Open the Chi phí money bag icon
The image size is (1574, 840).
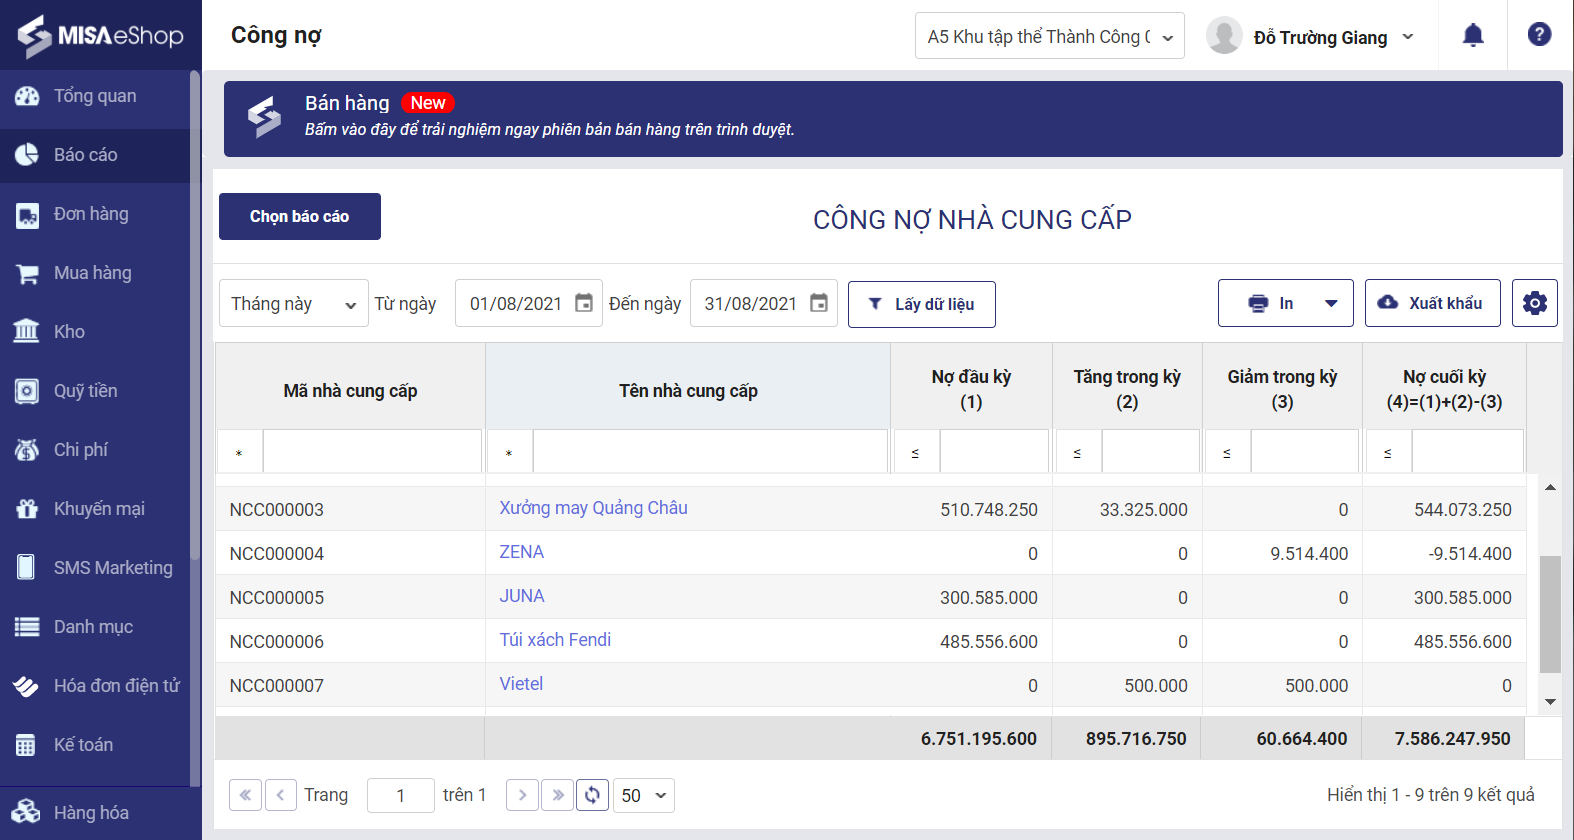coord(27,450)
